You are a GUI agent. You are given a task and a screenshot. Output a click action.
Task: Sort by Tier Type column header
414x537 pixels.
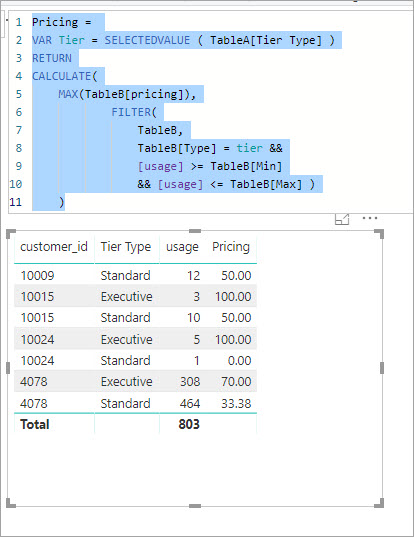pos(126,247)
